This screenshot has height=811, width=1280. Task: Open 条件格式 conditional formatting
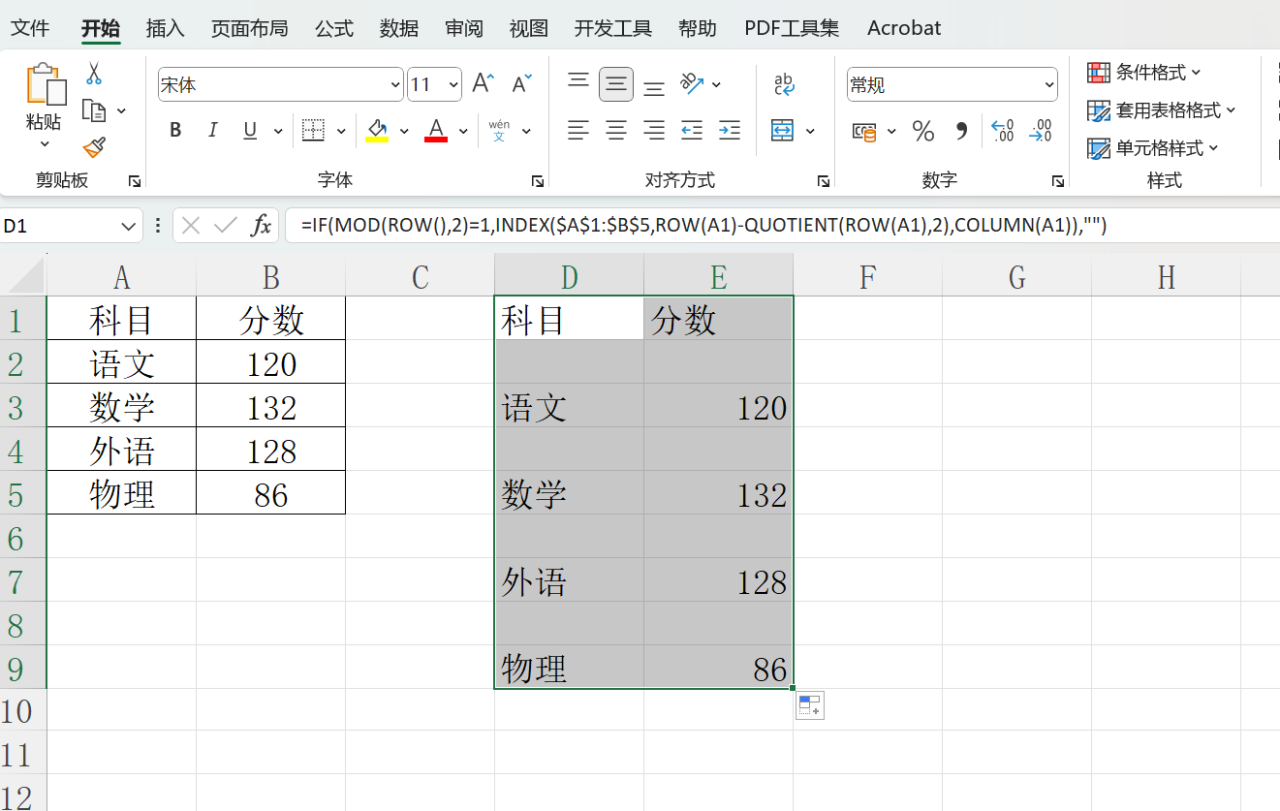1145,72
